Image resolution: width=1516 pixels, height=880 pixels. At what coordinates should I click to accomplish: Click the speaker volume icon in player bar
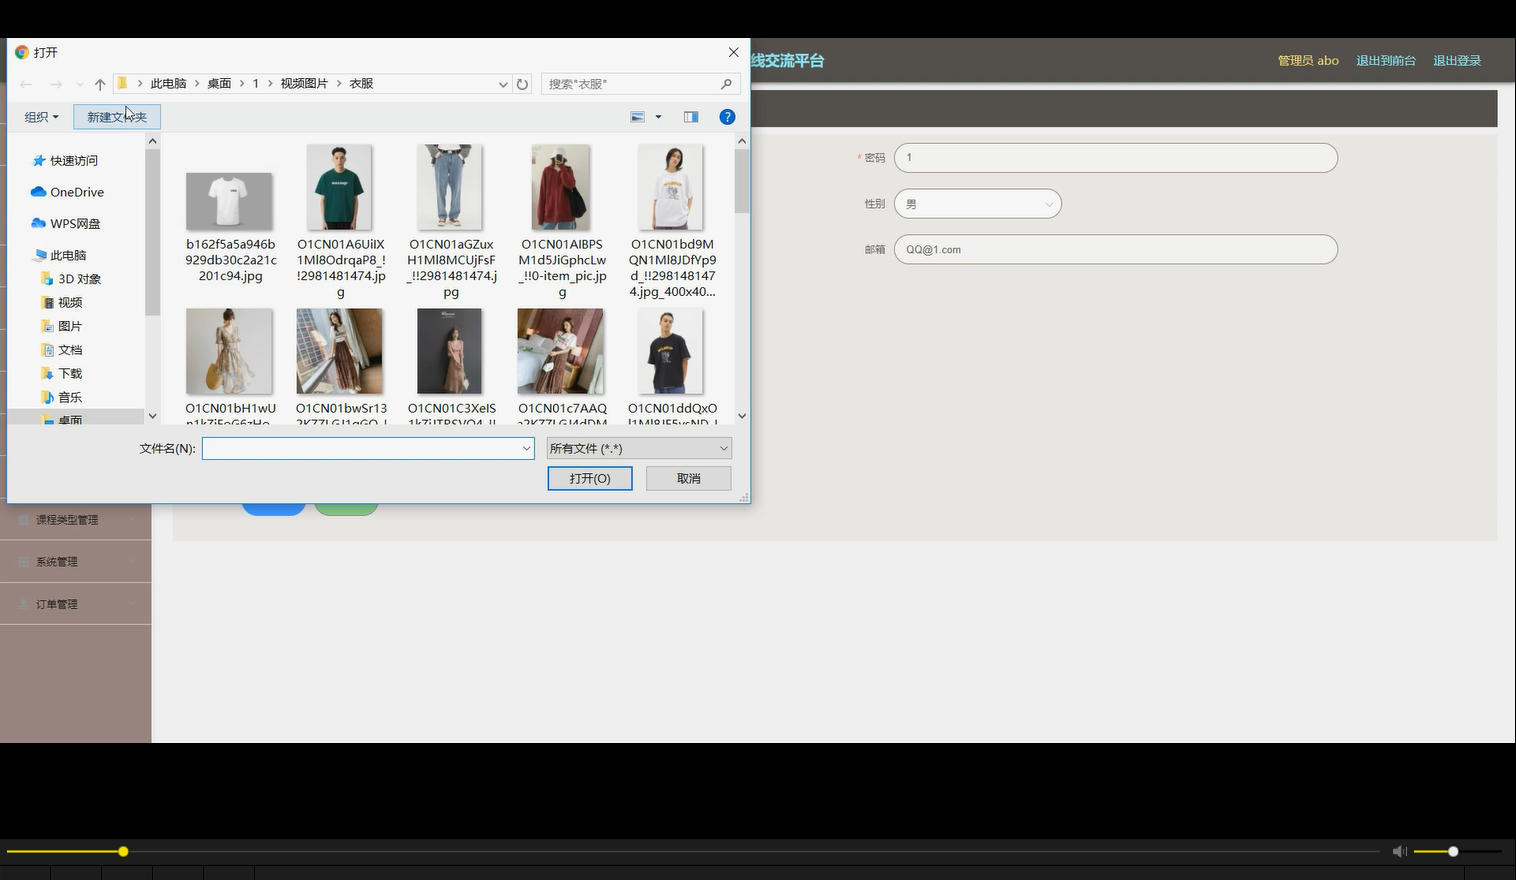tap(1399, 851)
